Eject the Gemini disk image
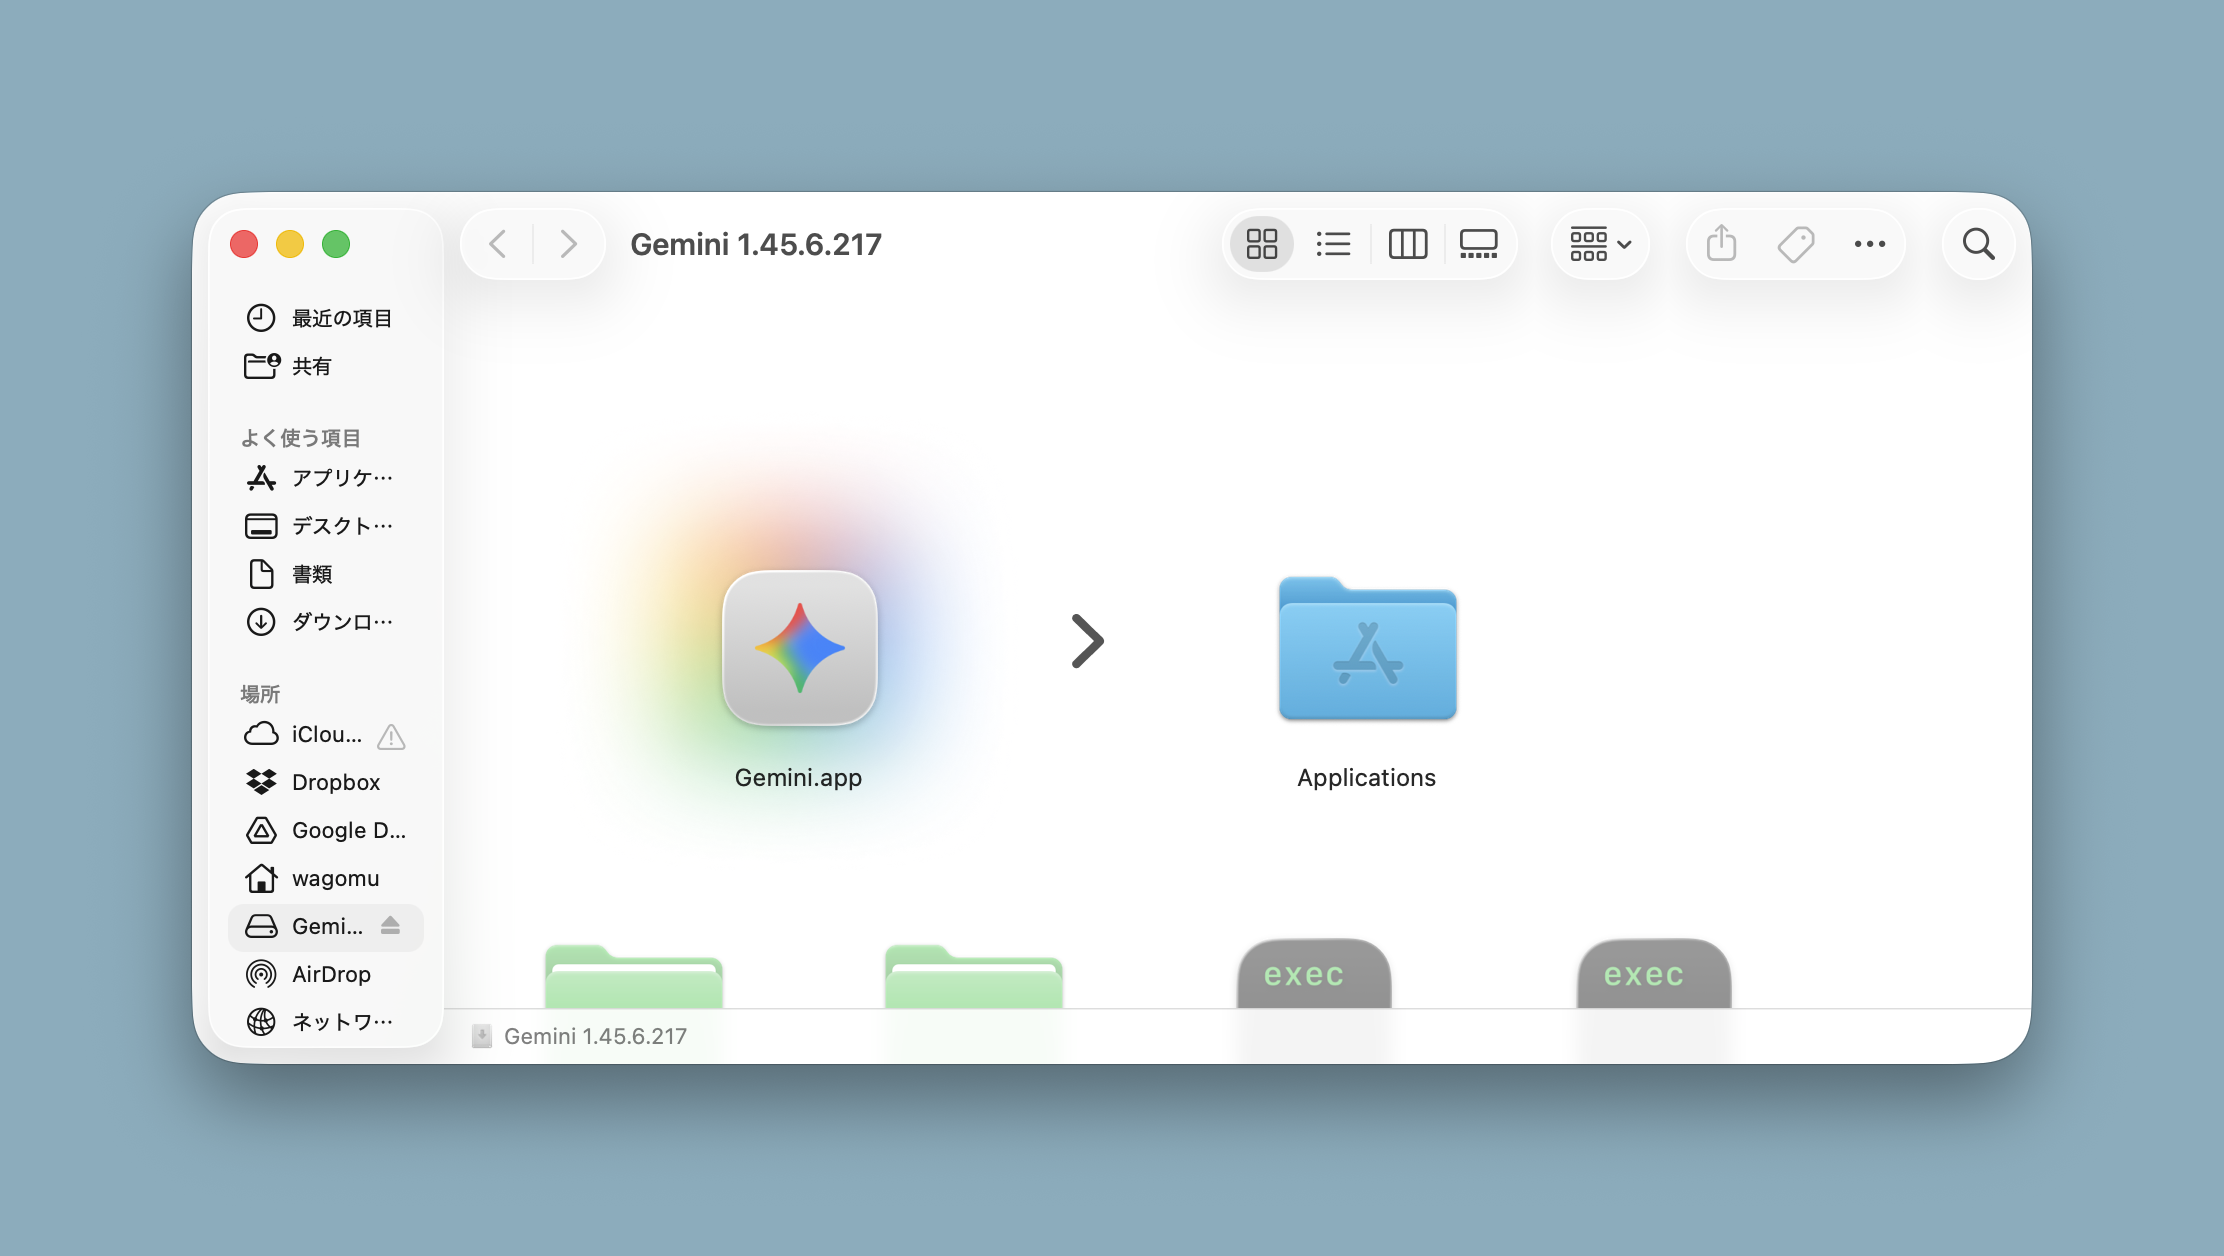This screenshot has height=1256, width=2224. [x=391, y=926]
